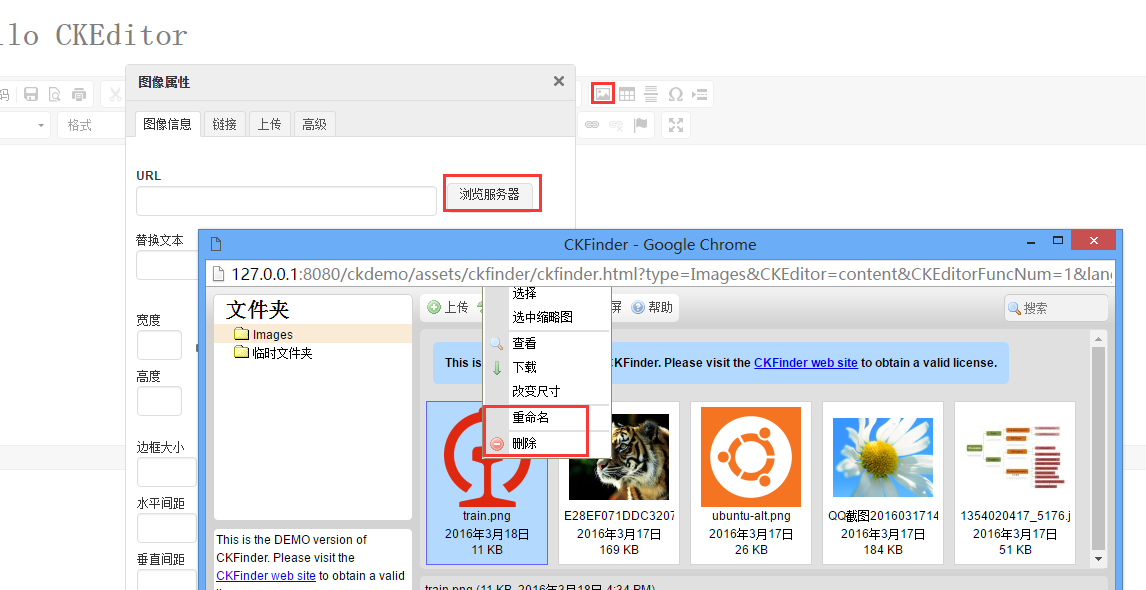1146x590 pixels.
Task: Open the 格式 format dropdown
Action: [x=89, y=125]
